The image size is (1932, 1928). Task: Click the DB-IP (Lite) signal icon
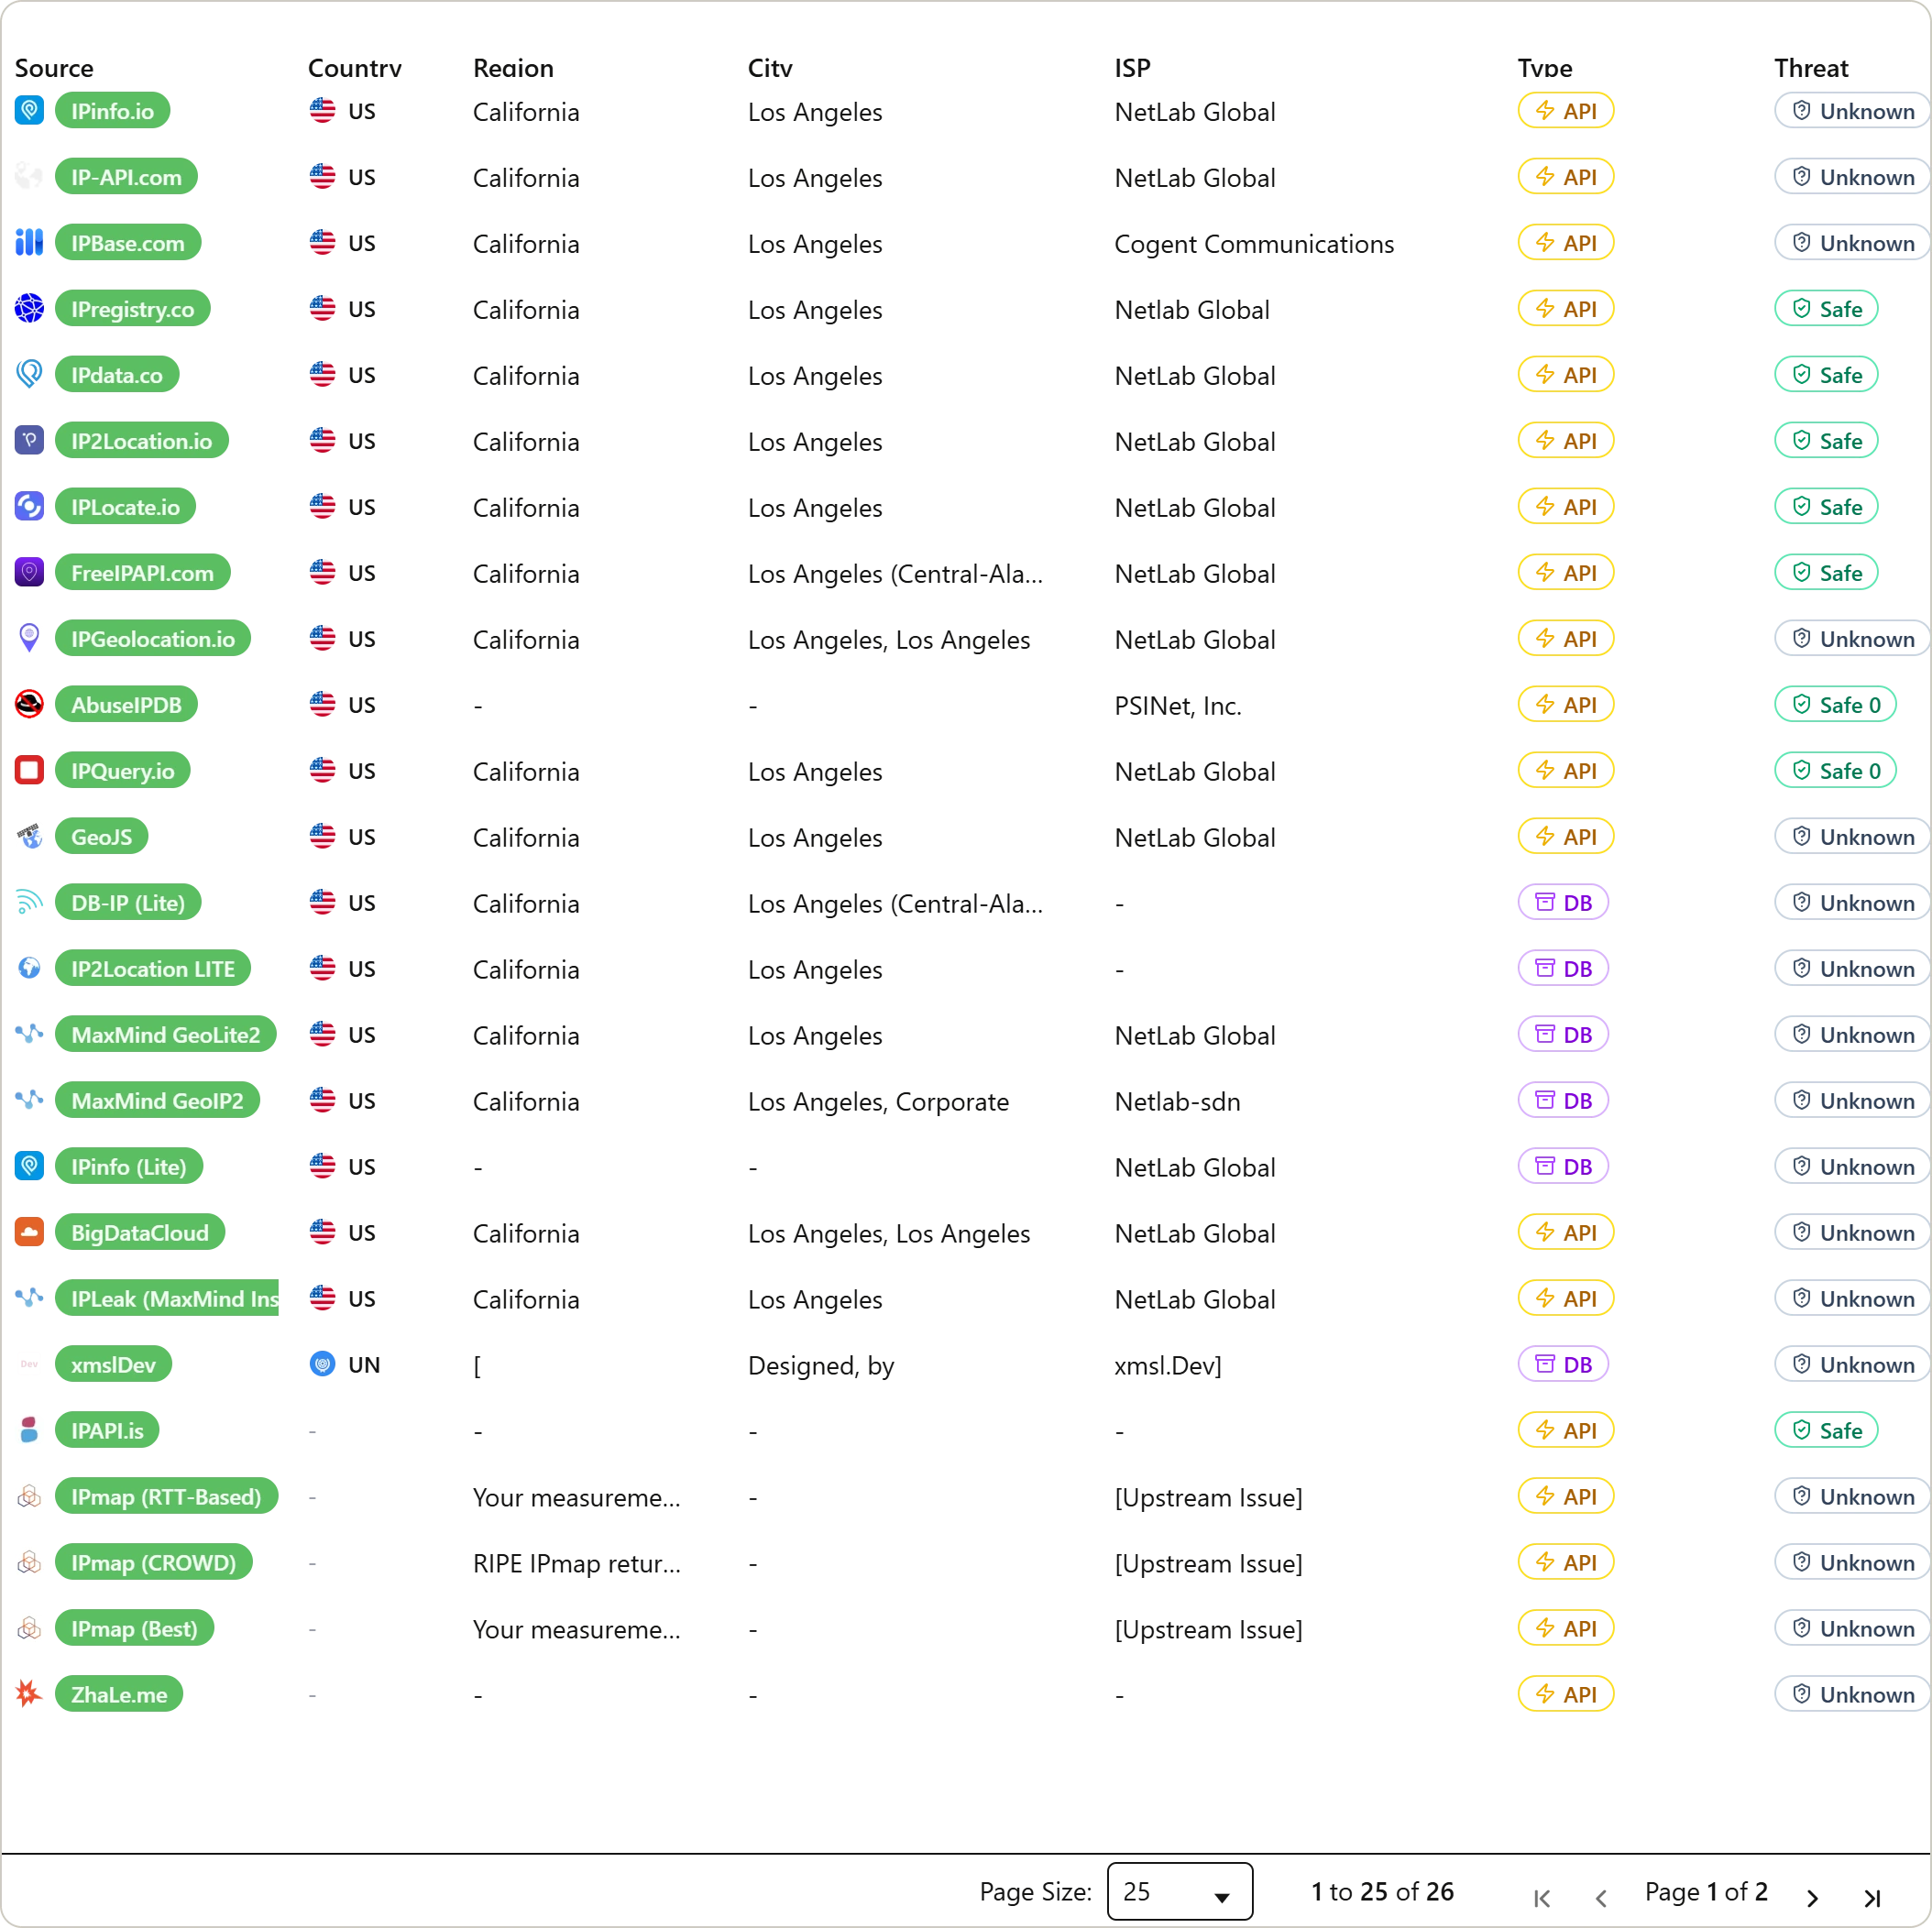(x=29, y=902)
